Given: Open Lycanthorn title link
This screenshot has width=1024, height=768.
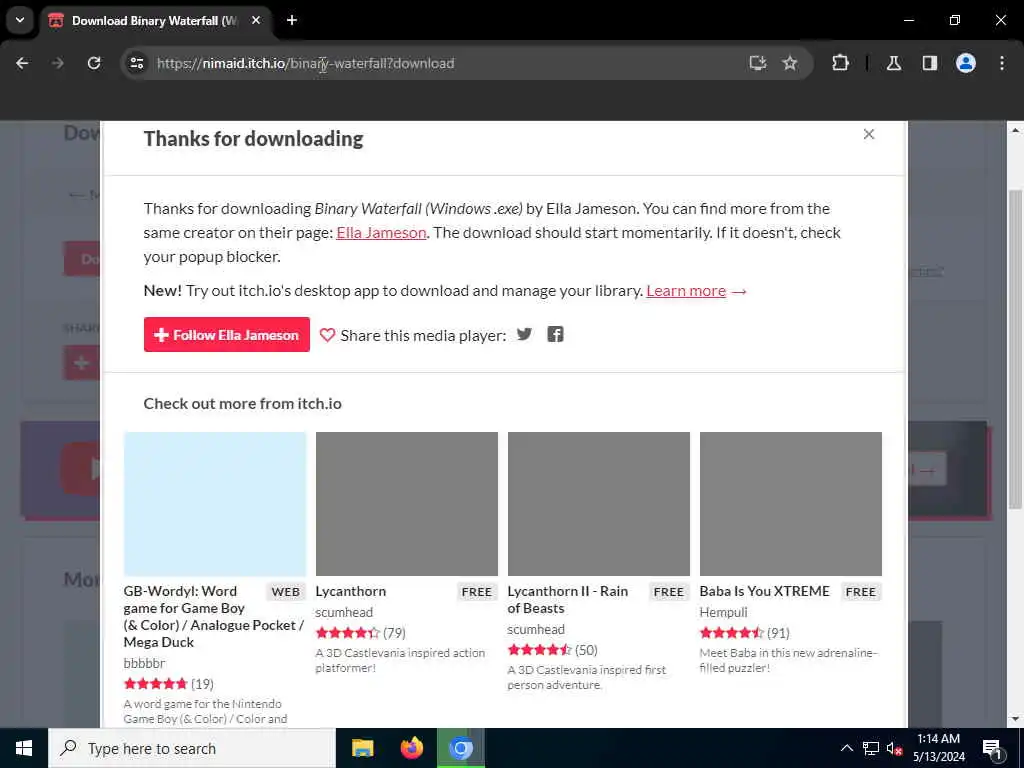Looking at the screenshot, I should (351, 591).
